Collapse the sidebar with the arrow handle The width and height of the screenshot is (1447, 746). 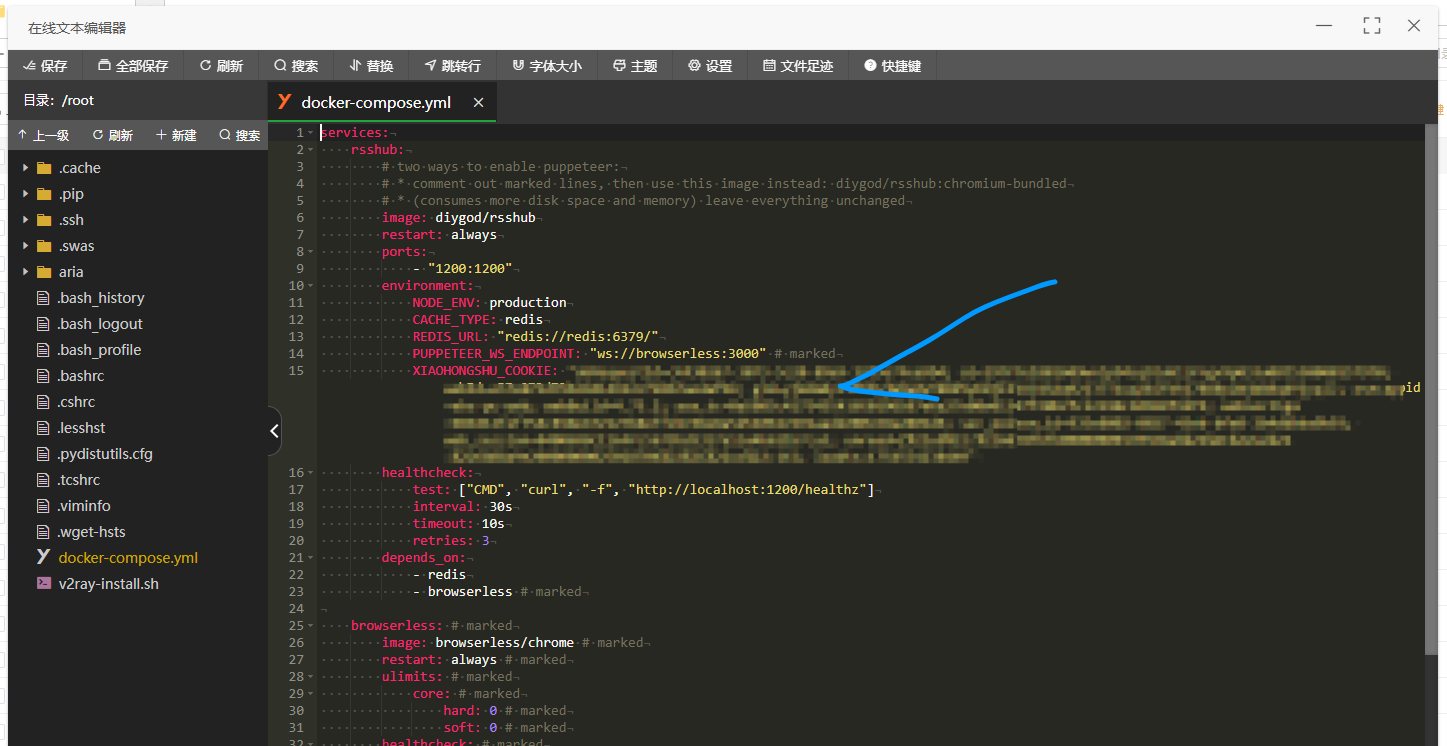point(274,431)
